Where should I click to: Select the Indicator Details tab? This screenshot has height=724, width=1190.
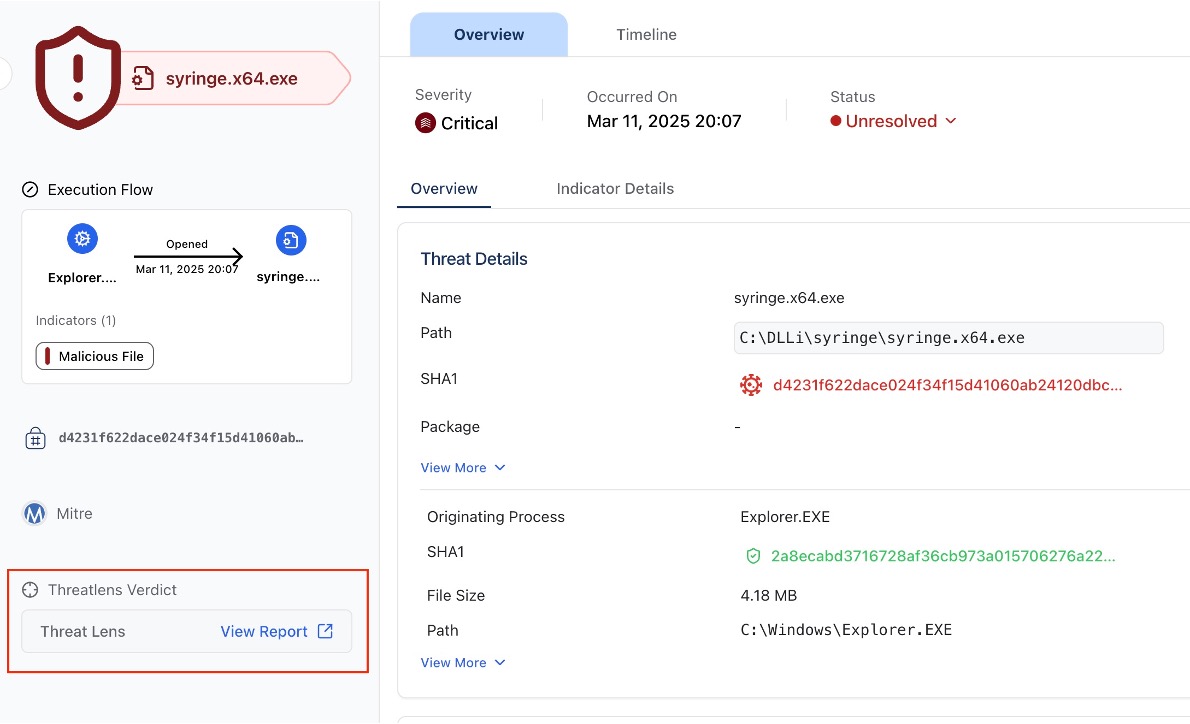tap(615, 189)
